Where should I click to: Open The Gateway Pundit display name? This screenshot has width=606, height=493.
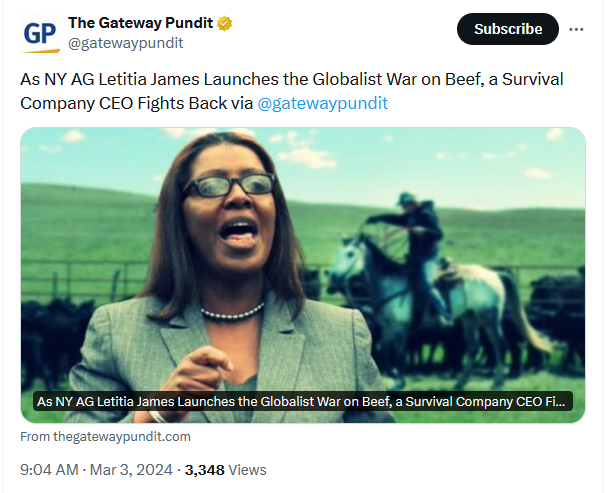point(140,23)
